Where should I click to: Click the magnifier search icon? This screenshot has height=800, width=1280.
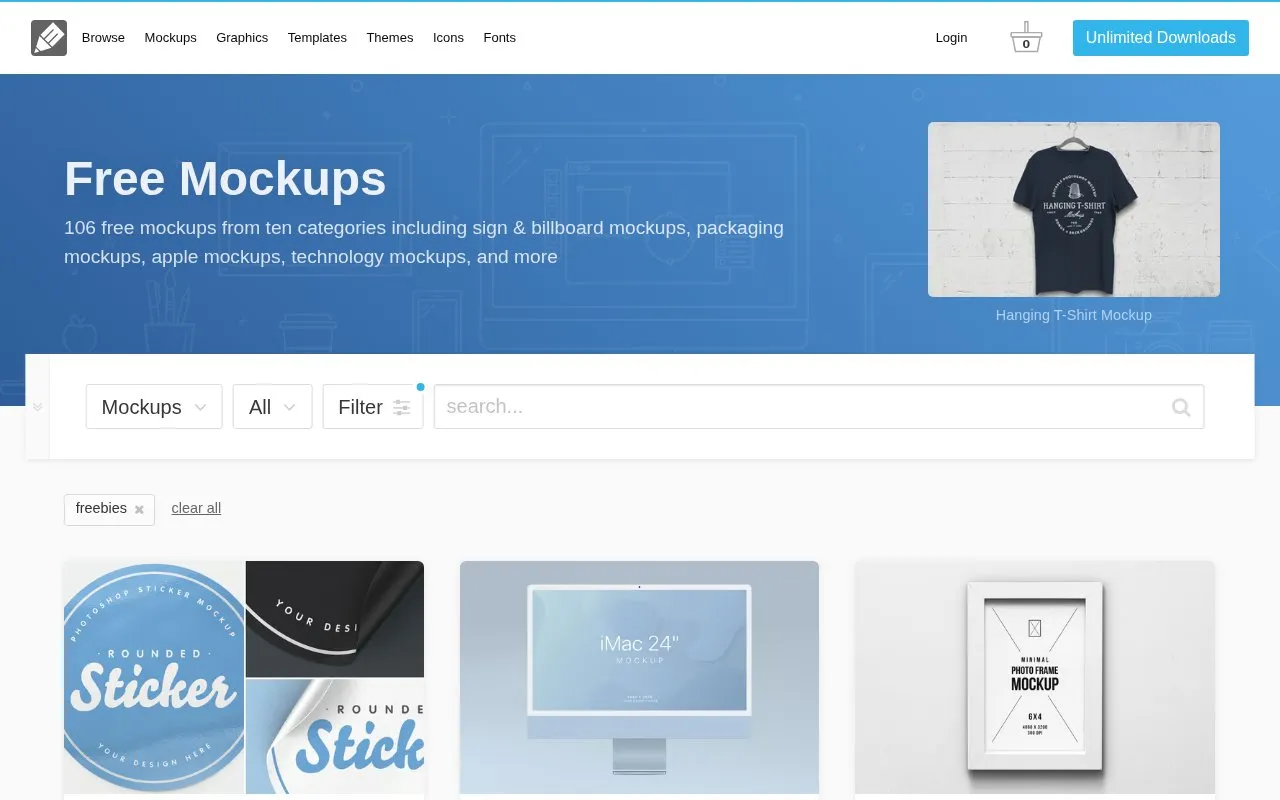pyautogui.click(x=1181, y=407)
